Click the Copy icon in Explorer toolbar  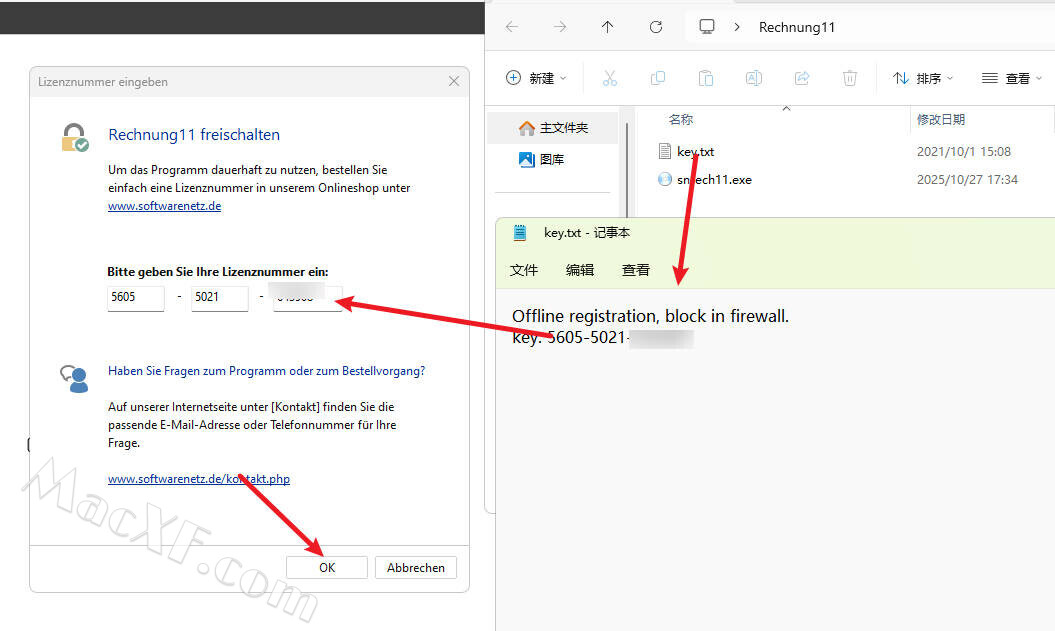(x=657, y=78)
